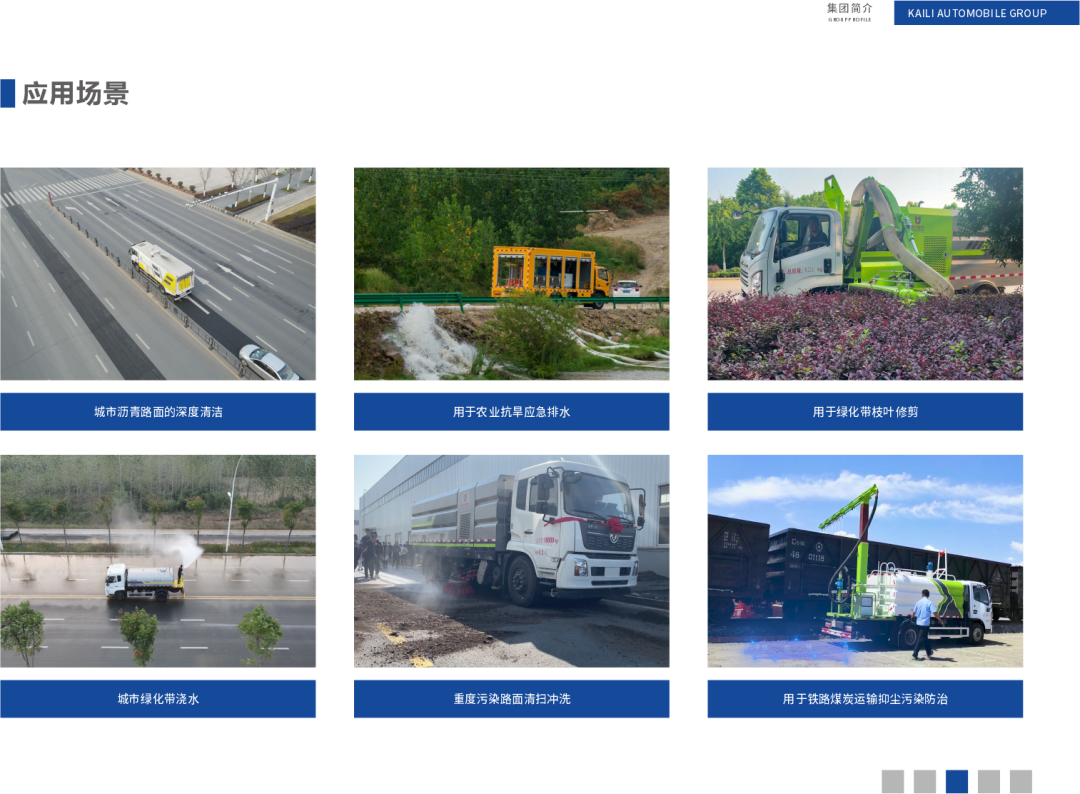Open the road sweeper truck photo
This screenshot has width=1080, height=794.
click(x=511, y=561)
